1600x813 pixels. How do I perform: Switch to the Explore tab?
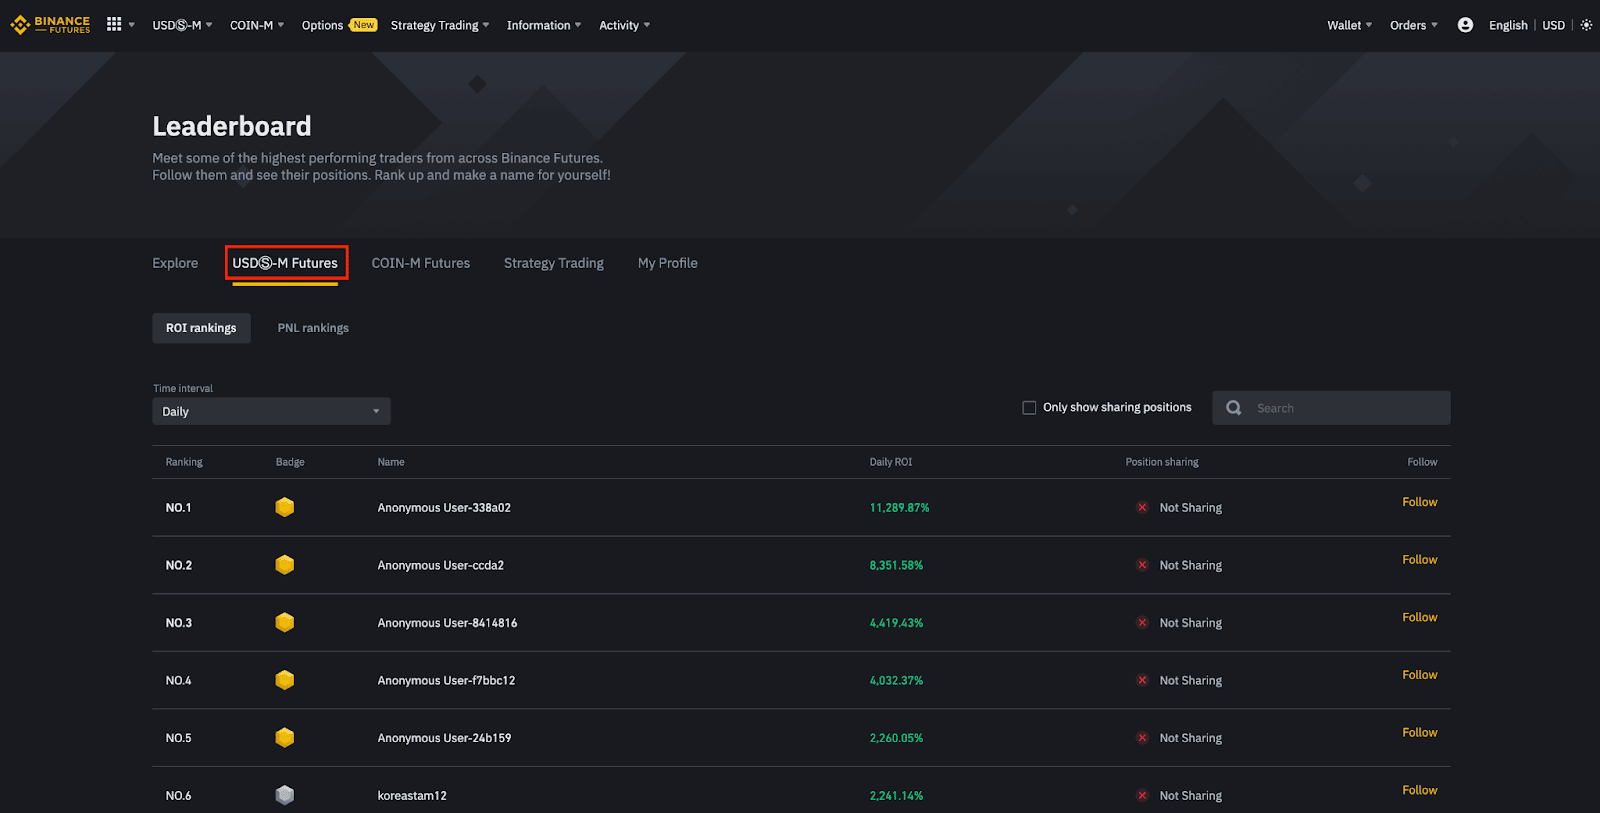[175, 263]
